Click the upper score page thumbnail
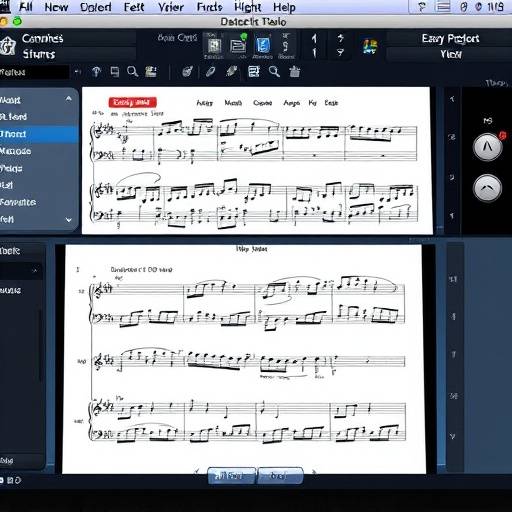 [x=257, y=161]
